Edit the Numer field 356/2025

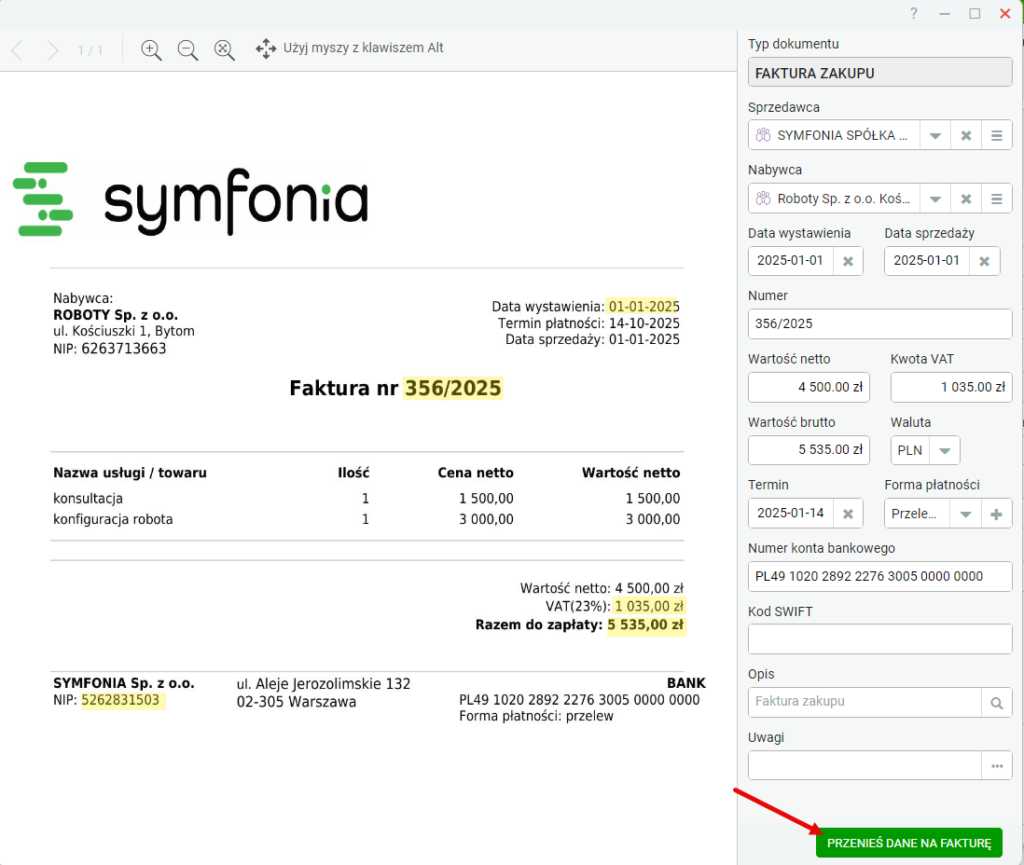point(880,324)
